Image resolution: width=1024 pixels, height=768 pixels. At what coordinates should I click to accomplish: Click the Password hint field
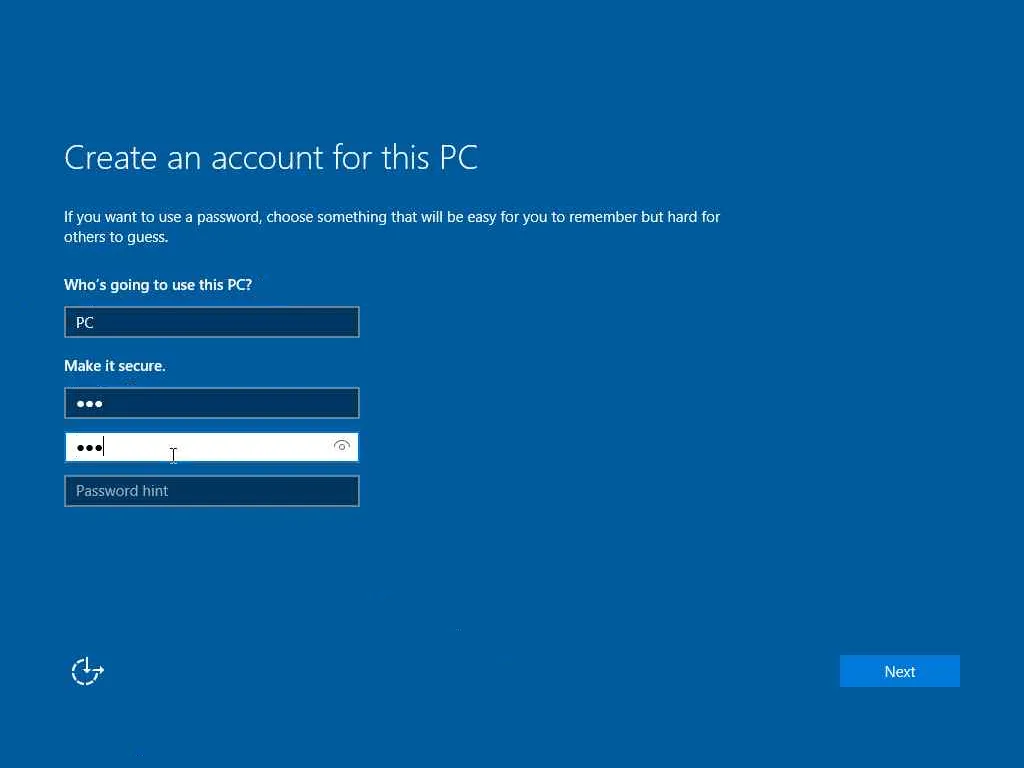tap(212, 491)
